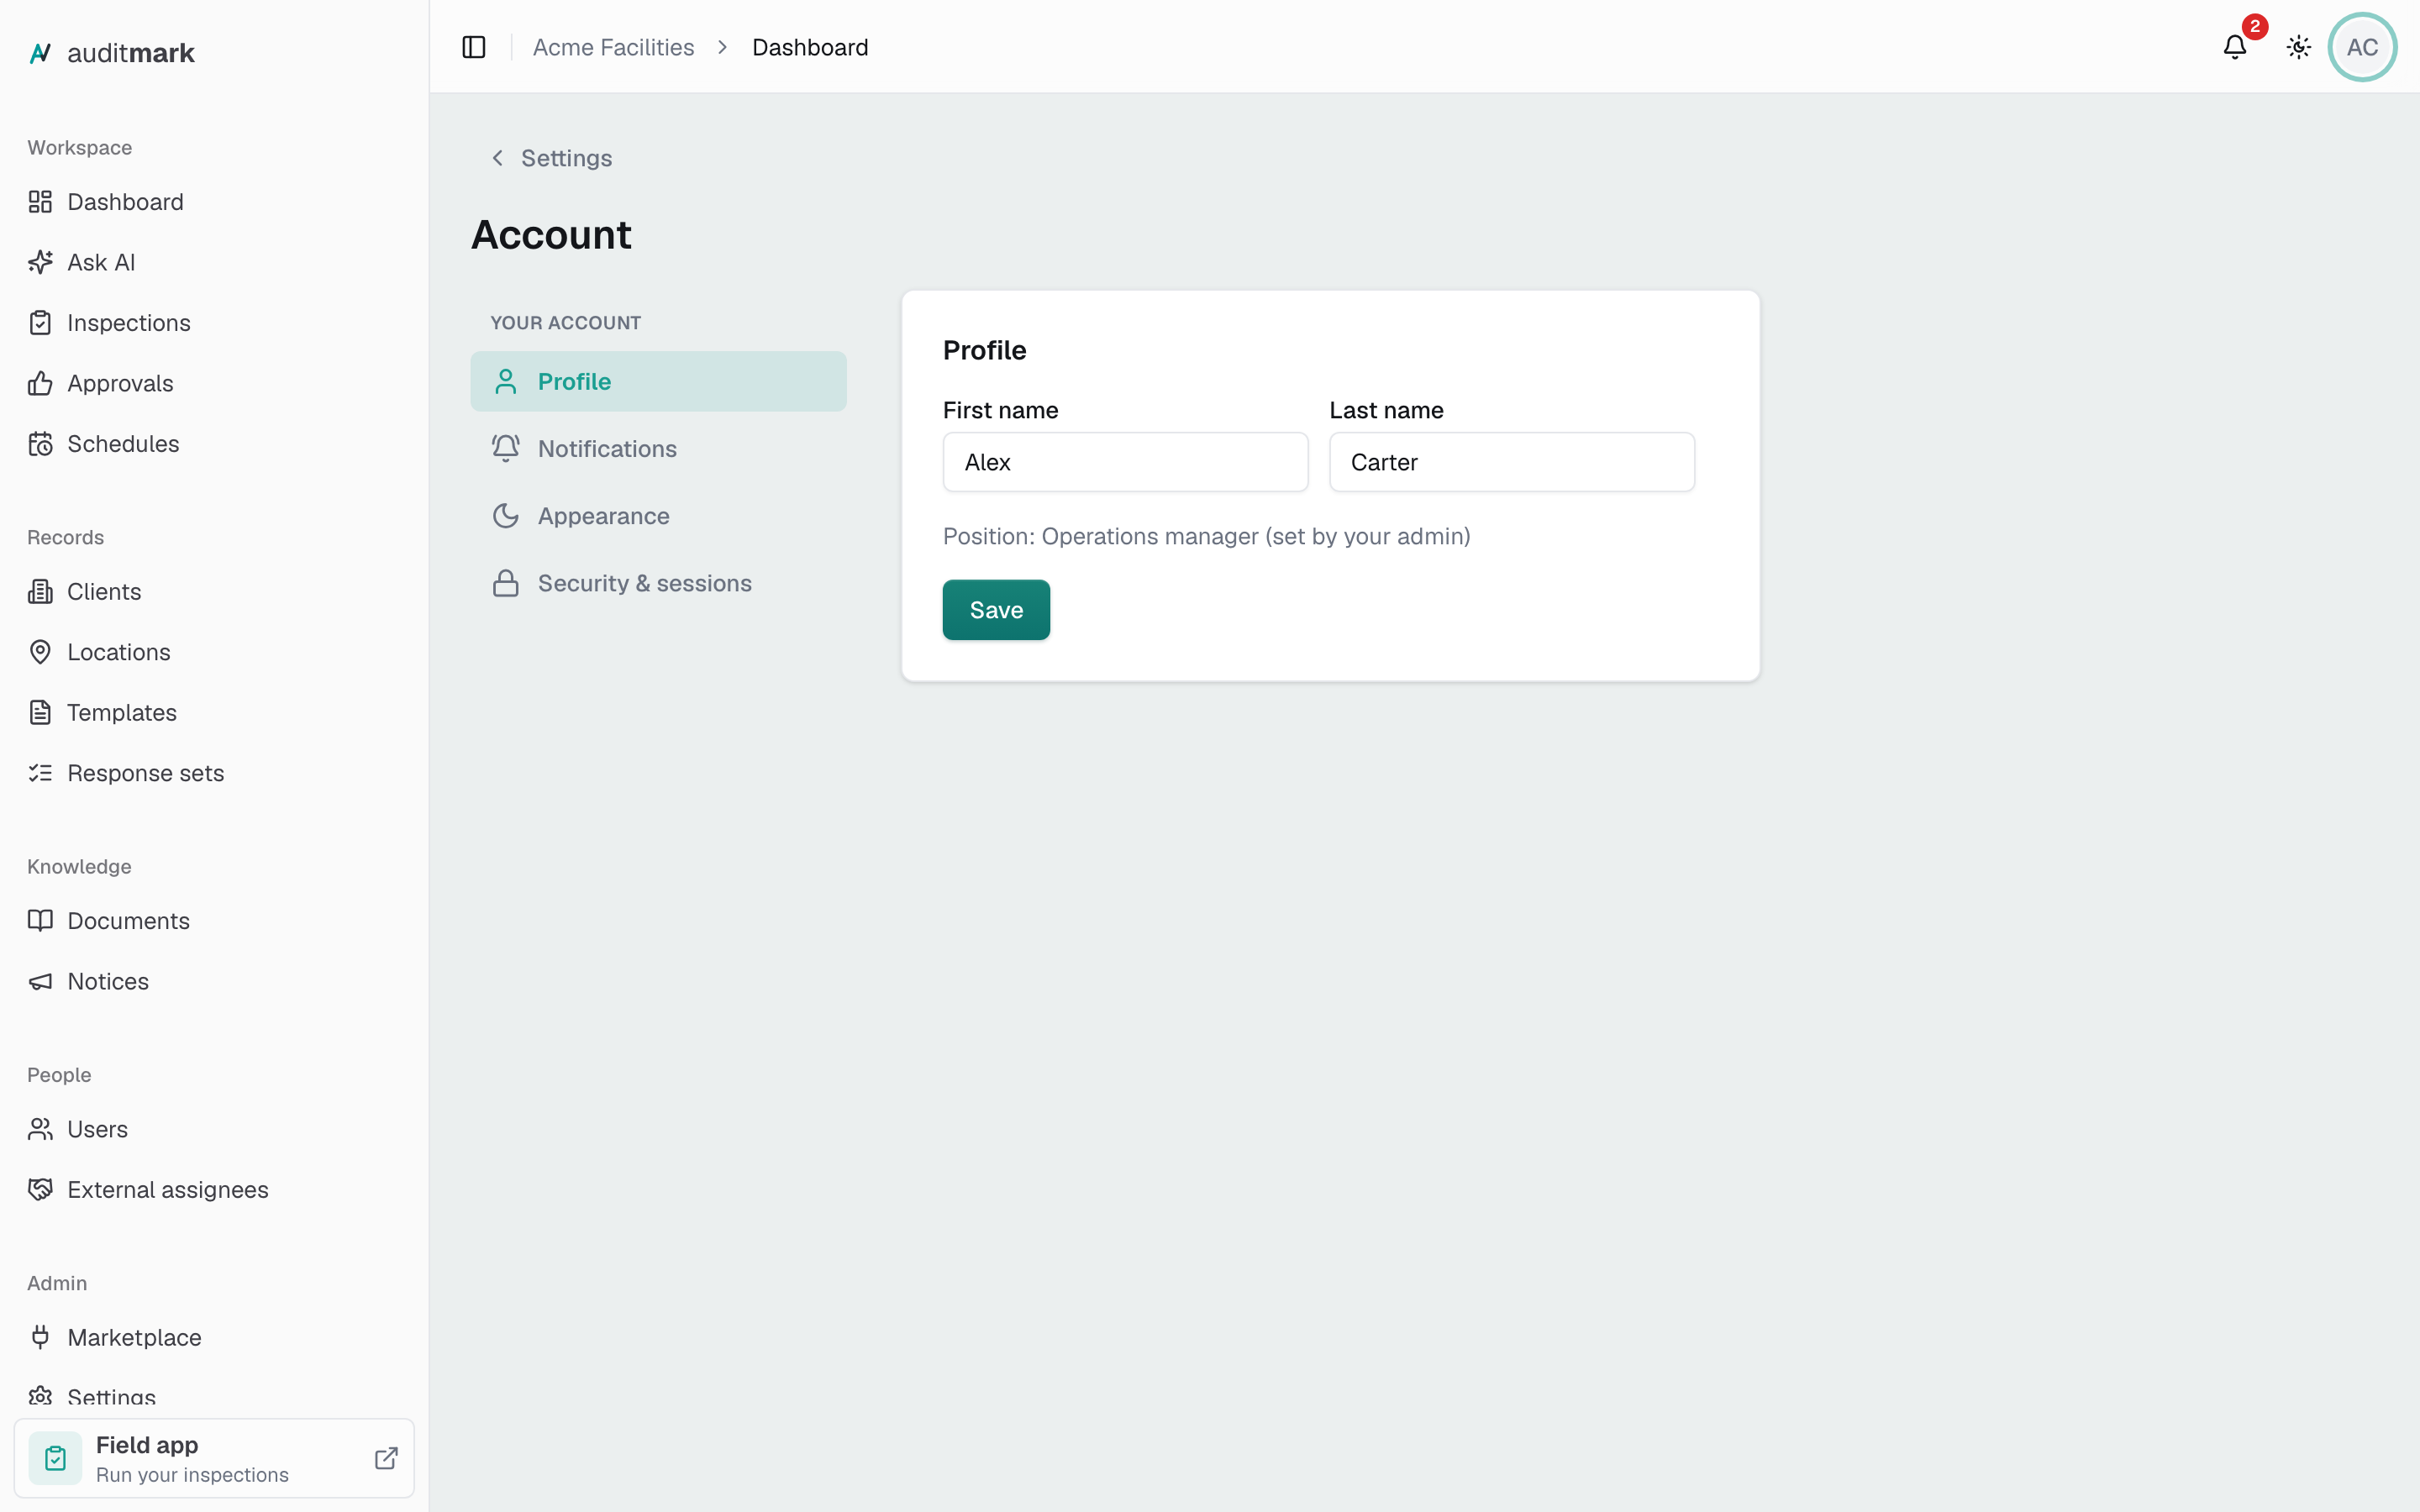Open the AC user avatar menu

pos(2362,47)
